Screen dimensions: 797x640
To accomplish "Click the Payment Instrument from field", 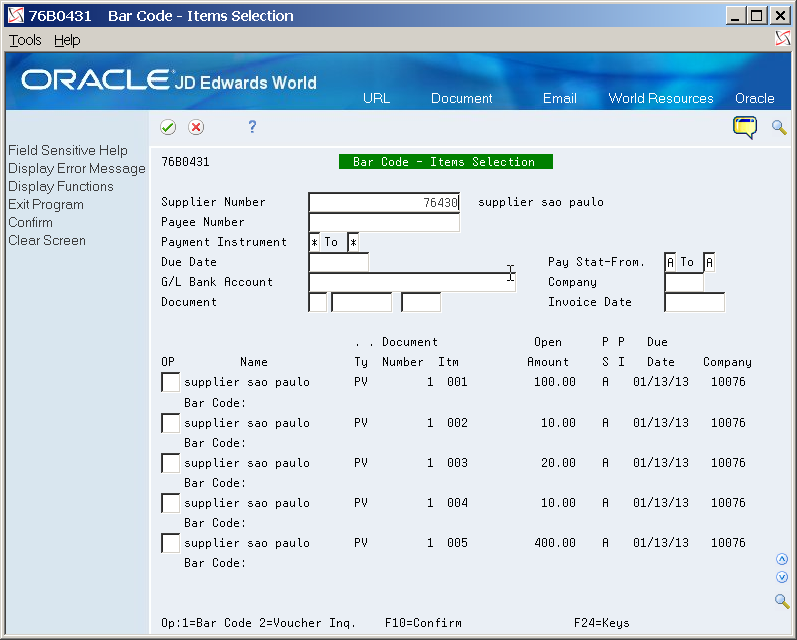I will 314,242.
